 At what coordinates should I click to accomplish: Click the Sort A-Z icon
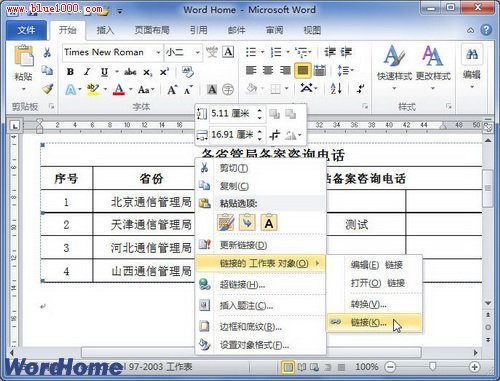pyautogui.click(x=336, y=89)
